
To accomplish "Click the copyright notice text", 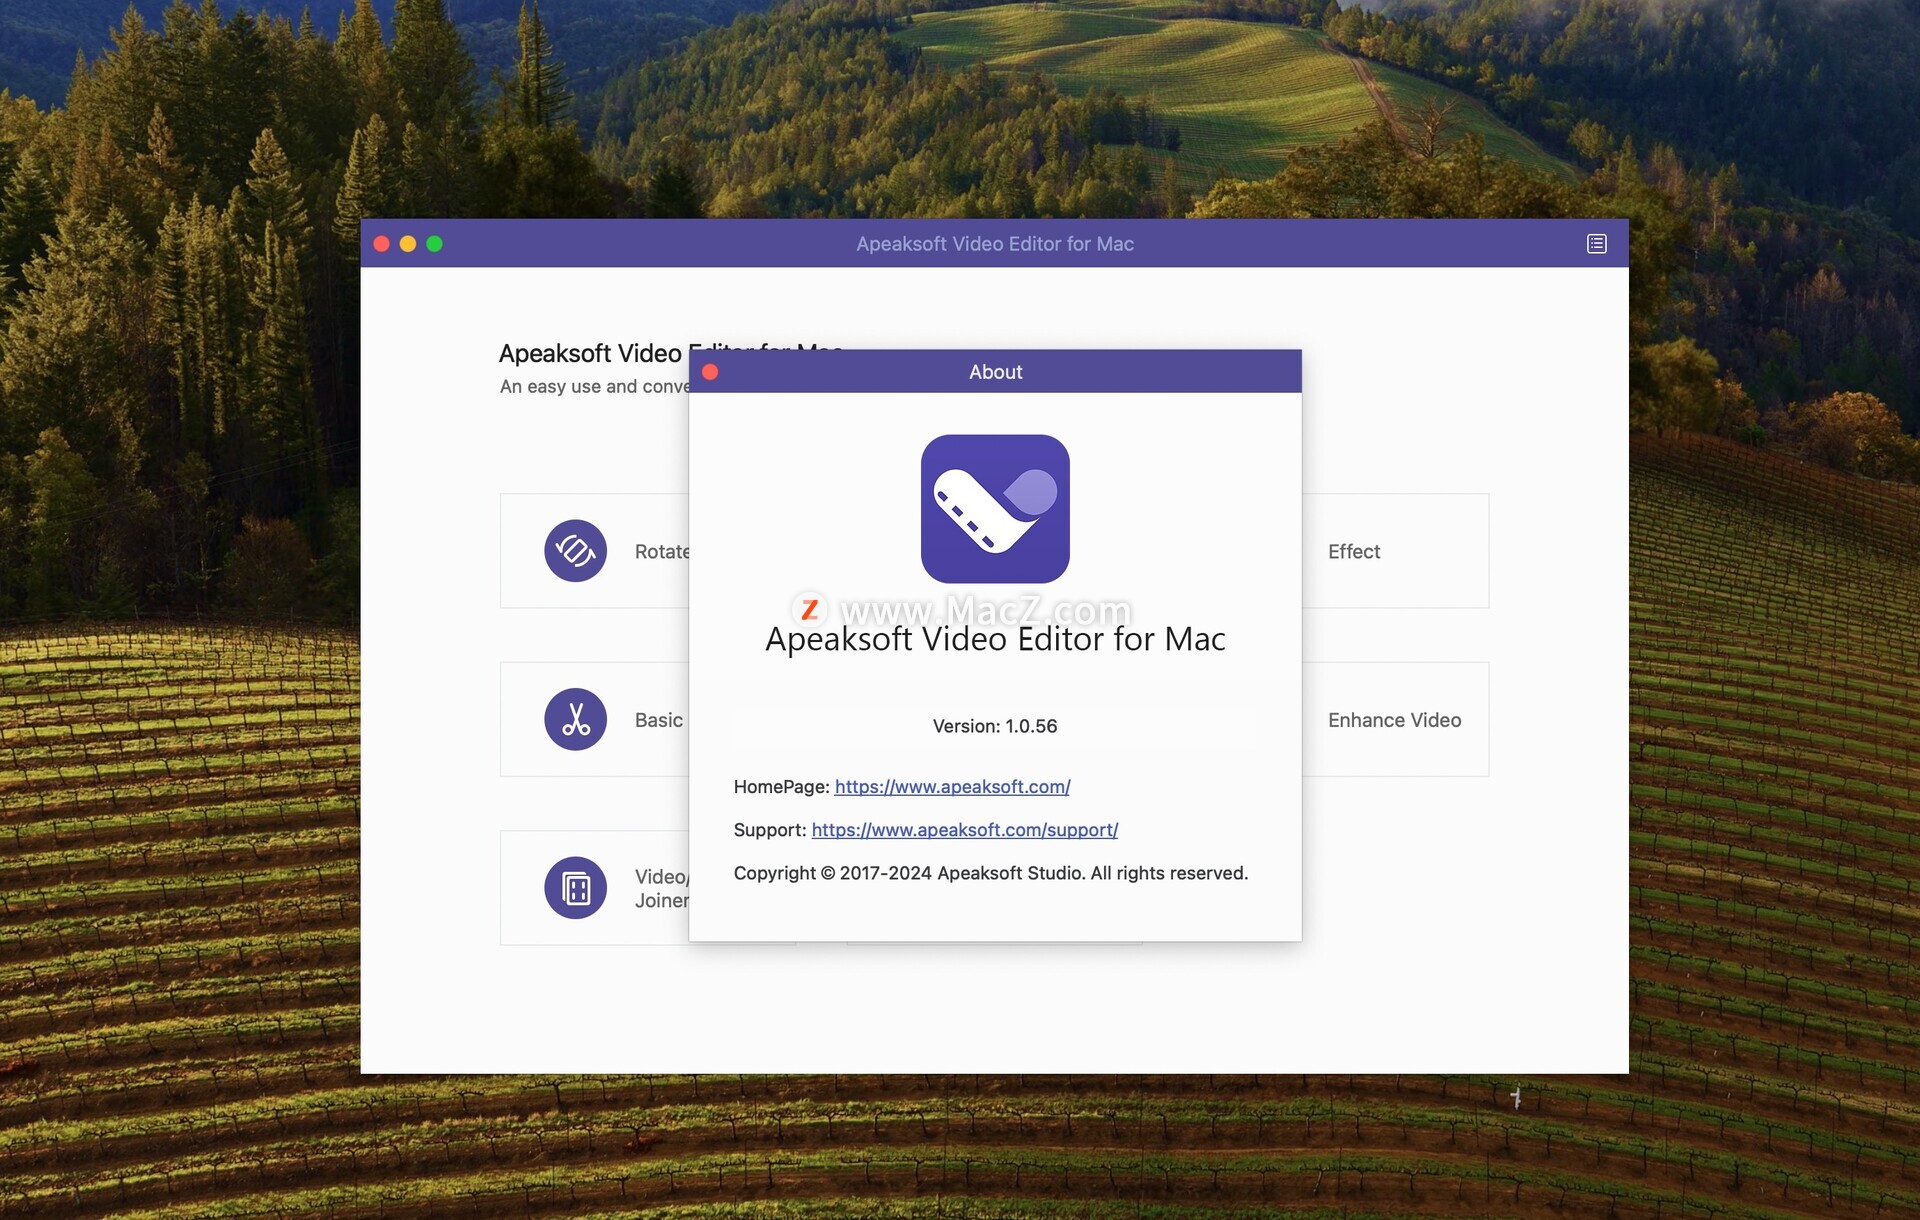I will click(990, 873).
